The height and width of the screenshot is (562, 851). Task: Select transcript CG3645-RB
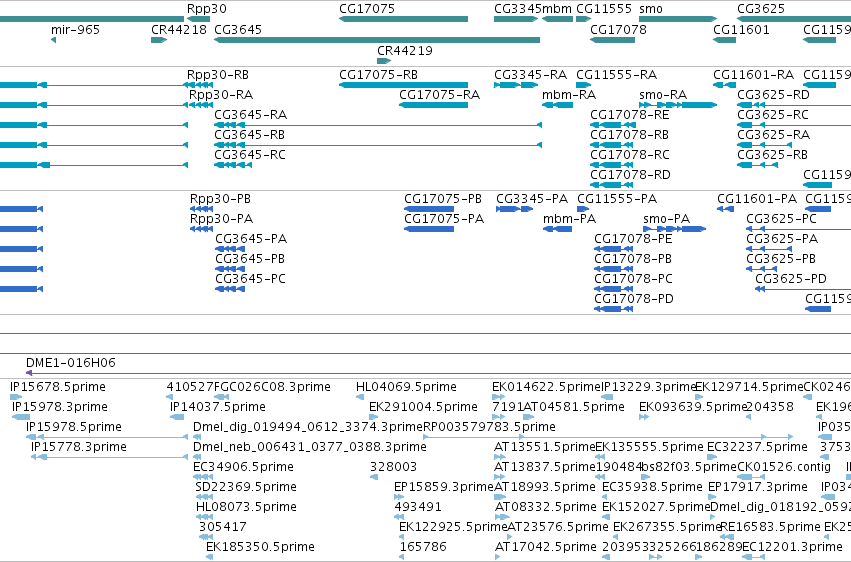[250, 135]
